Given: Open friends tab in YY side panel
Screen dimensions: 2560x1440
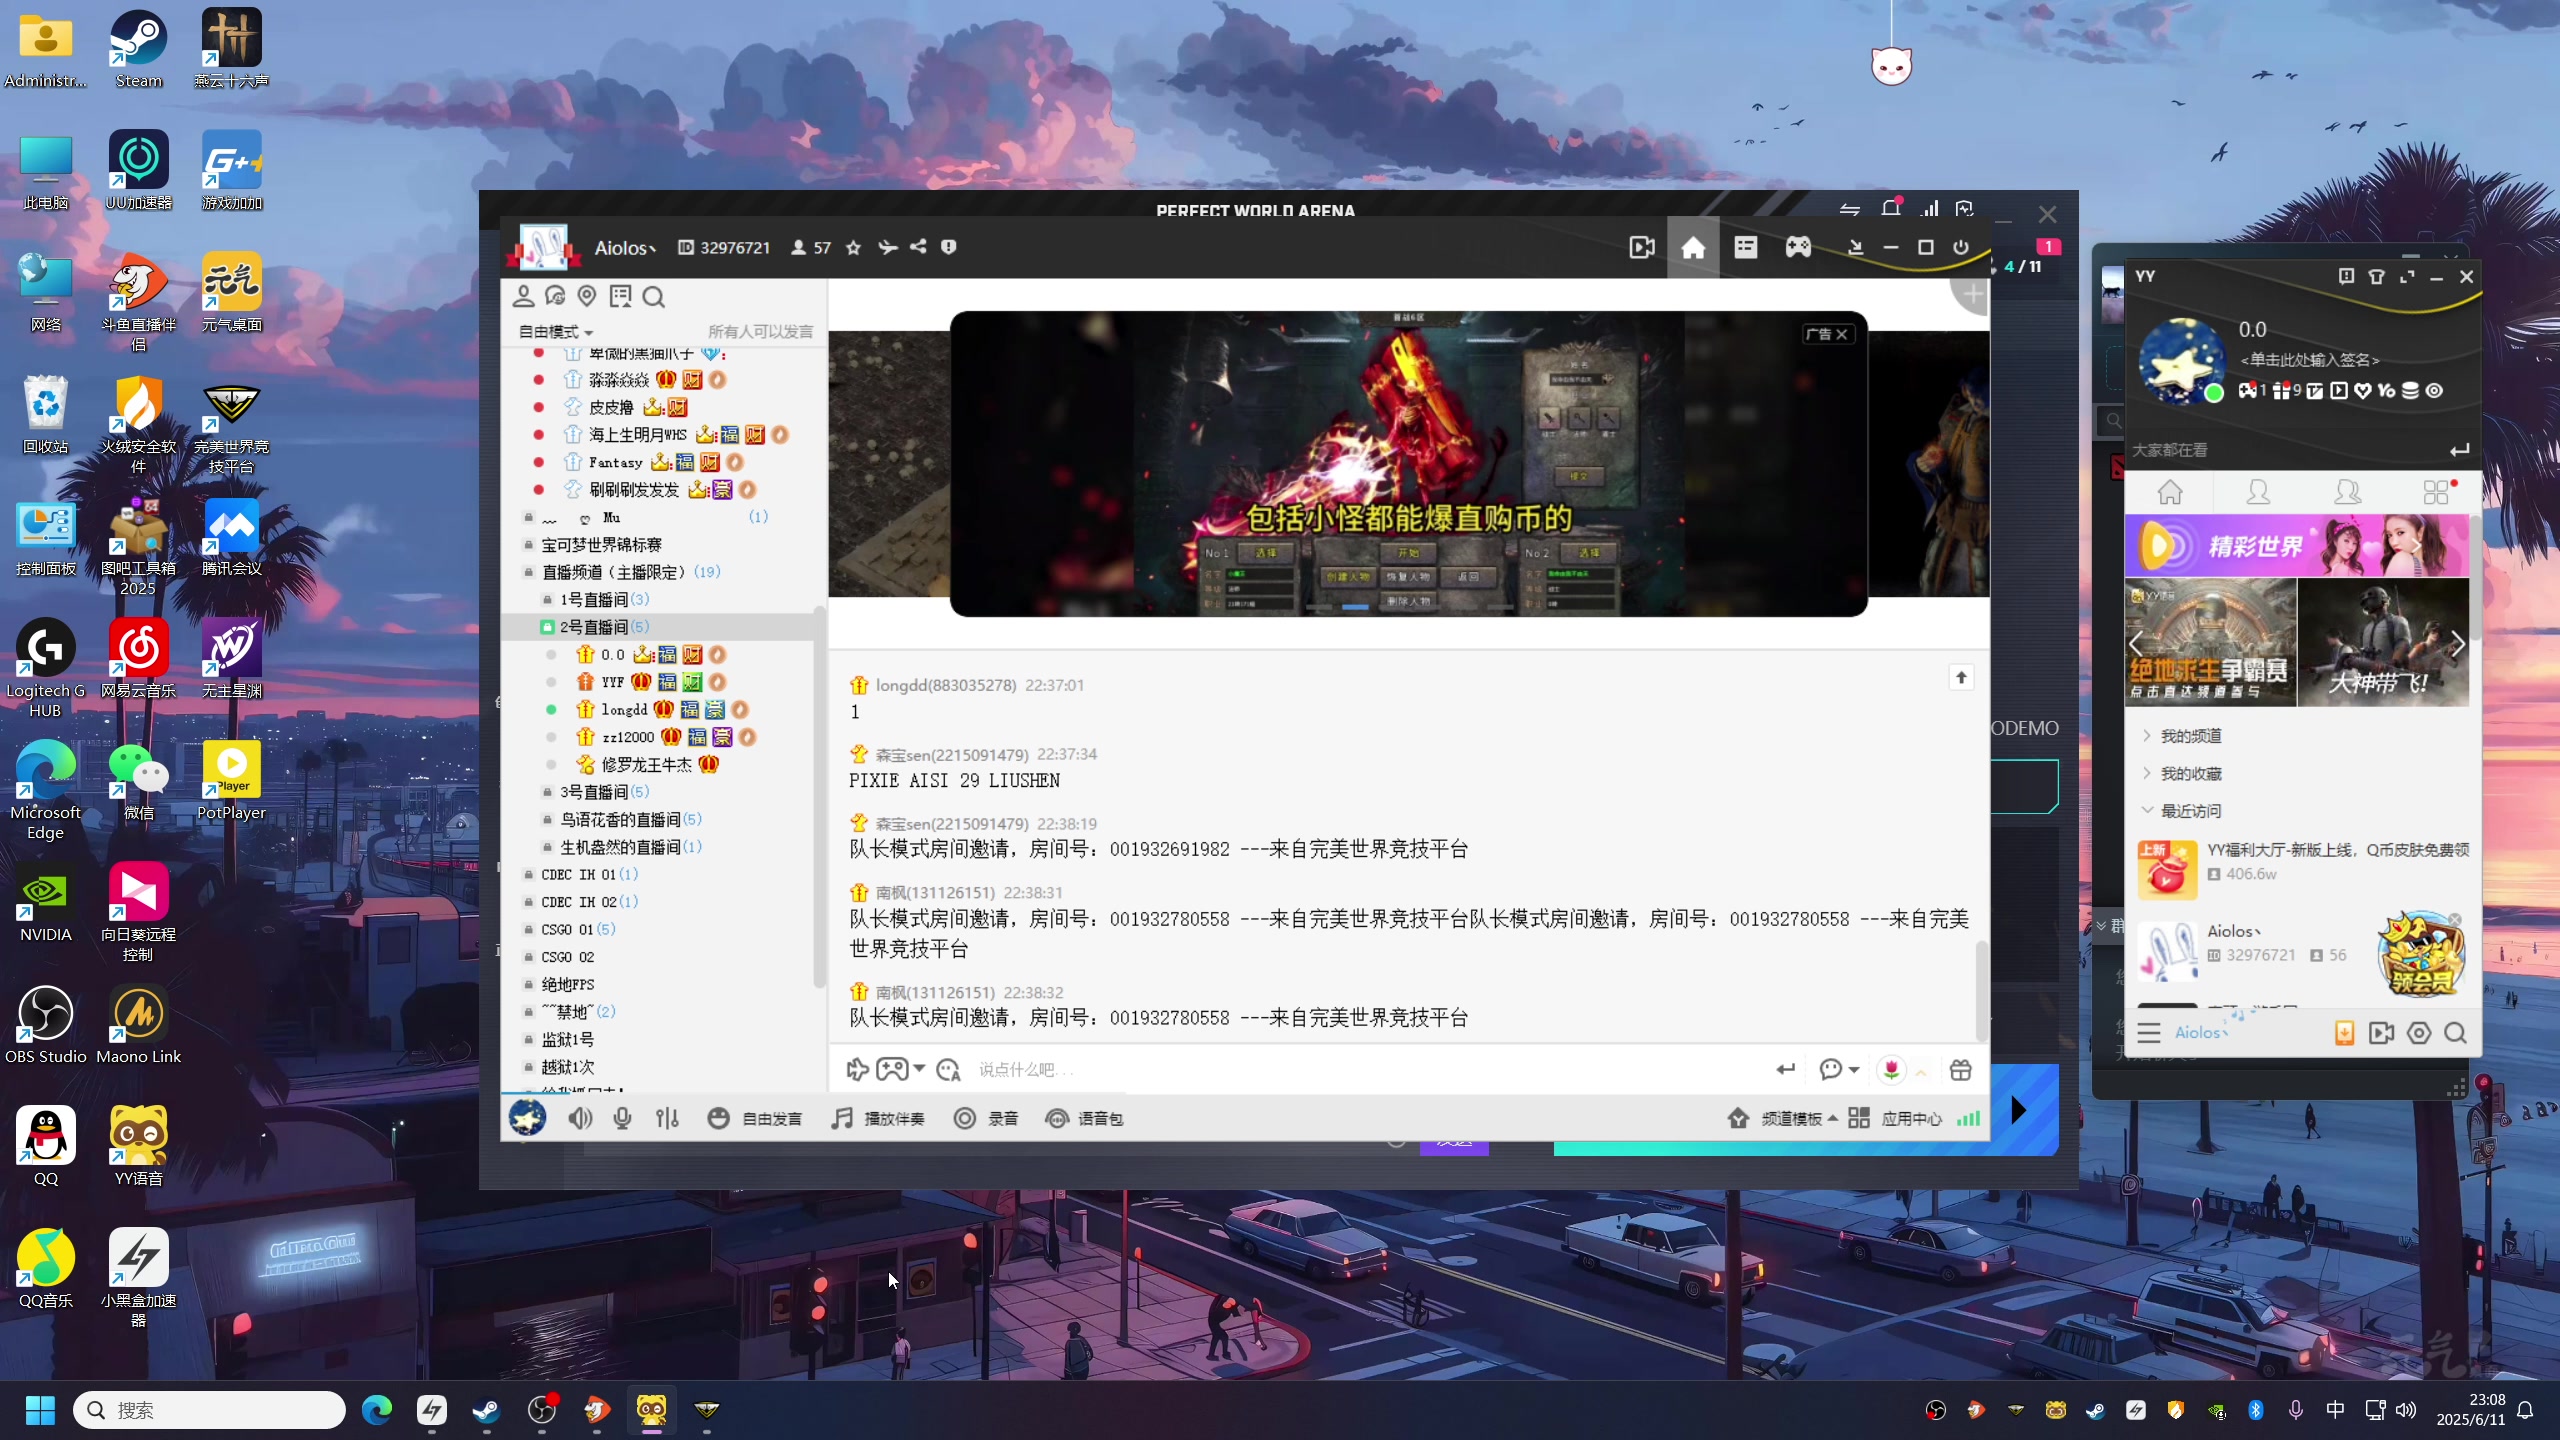Looking at the screenshot, I should coord(2258,492).
